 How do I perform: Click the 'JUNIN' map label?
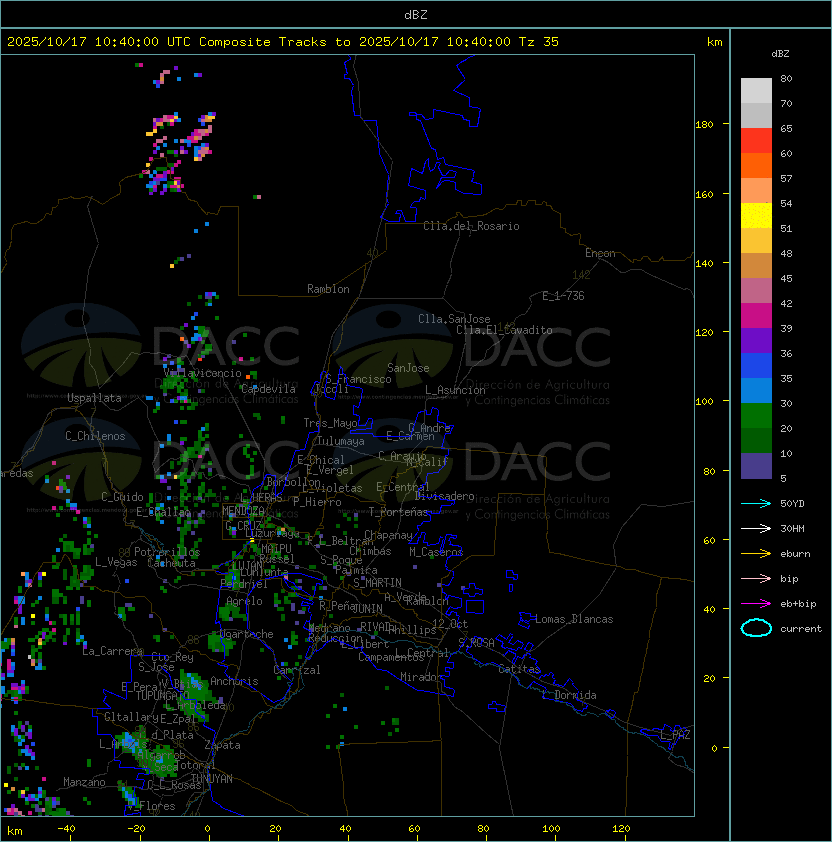pos(367,609)
